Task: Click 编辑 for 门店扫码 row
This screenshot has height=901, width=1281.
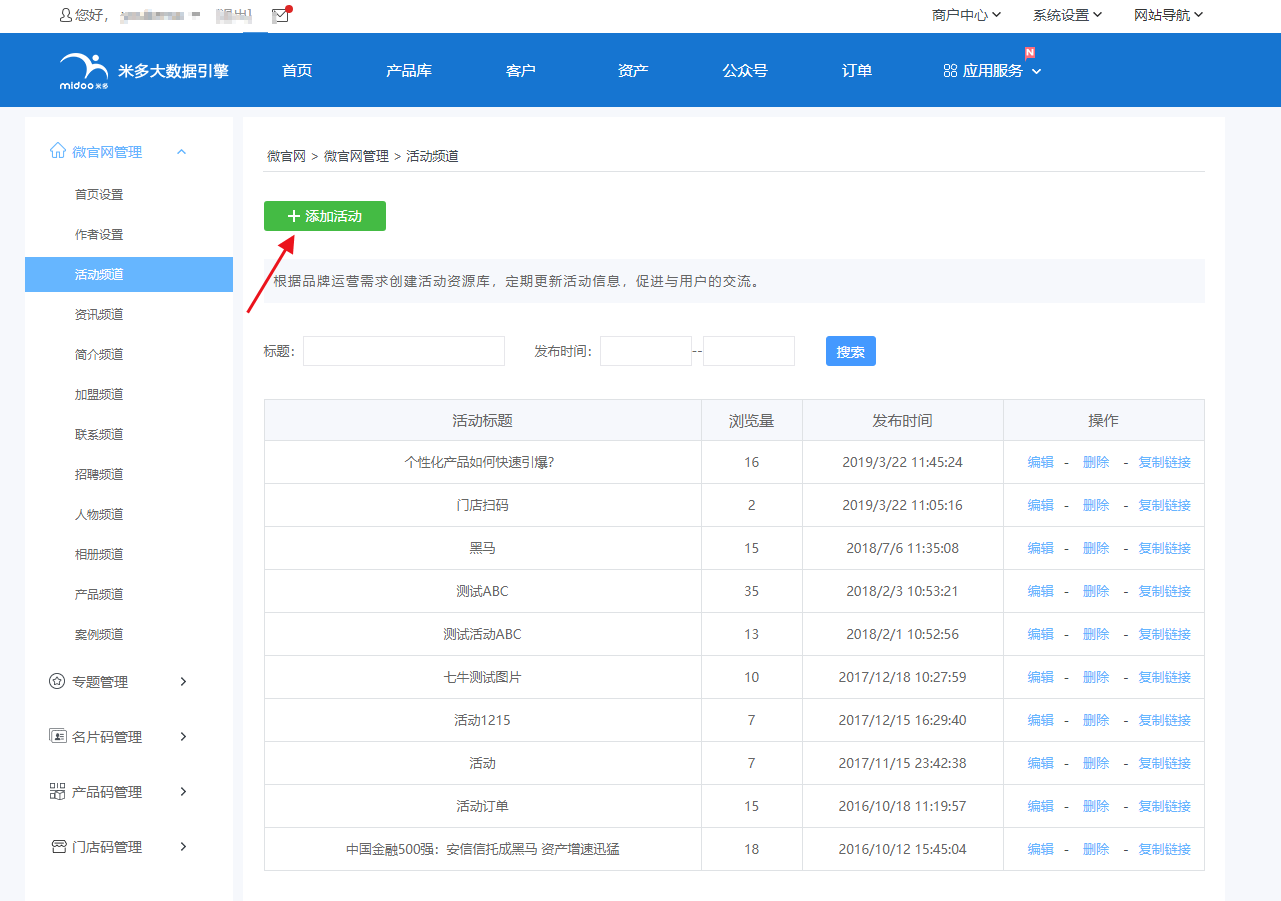Action: click(1041, 505)
